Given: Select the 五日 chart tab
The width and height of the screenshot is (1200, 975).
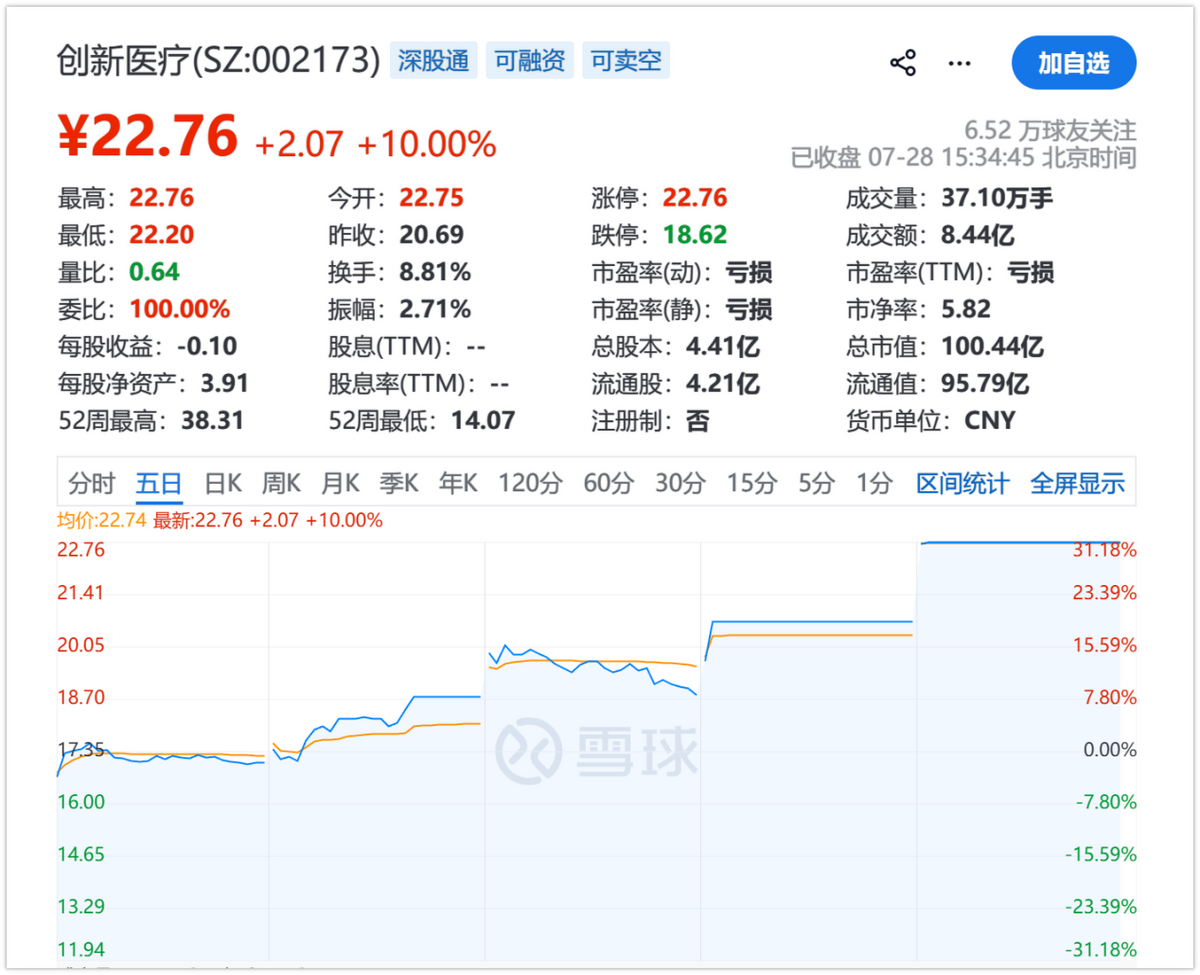Looking at the screenshot, I should tap(159, 484).
